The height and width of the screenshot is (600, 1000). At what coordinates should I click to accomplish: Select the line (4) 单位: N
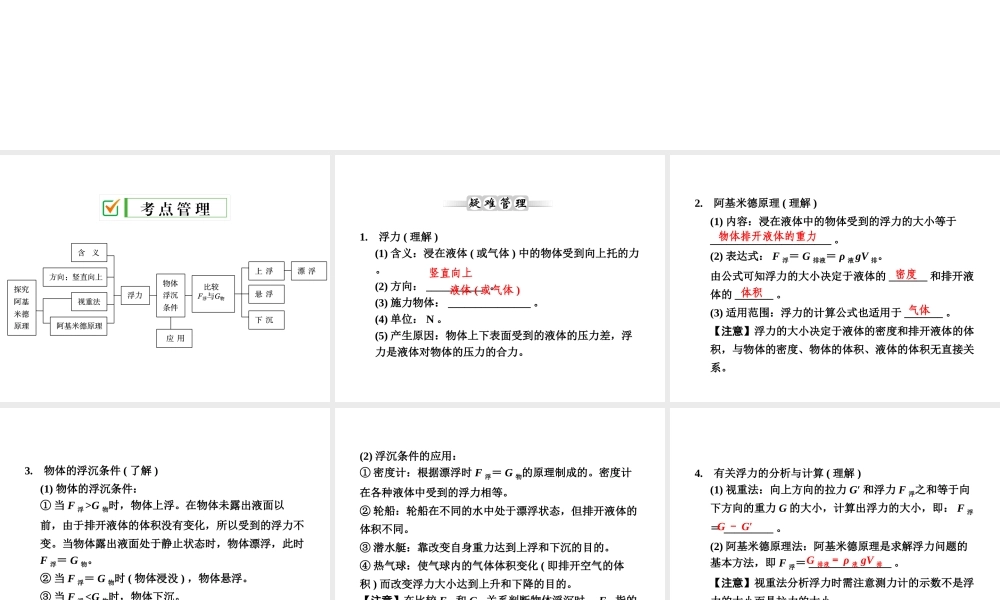point(408,319)
